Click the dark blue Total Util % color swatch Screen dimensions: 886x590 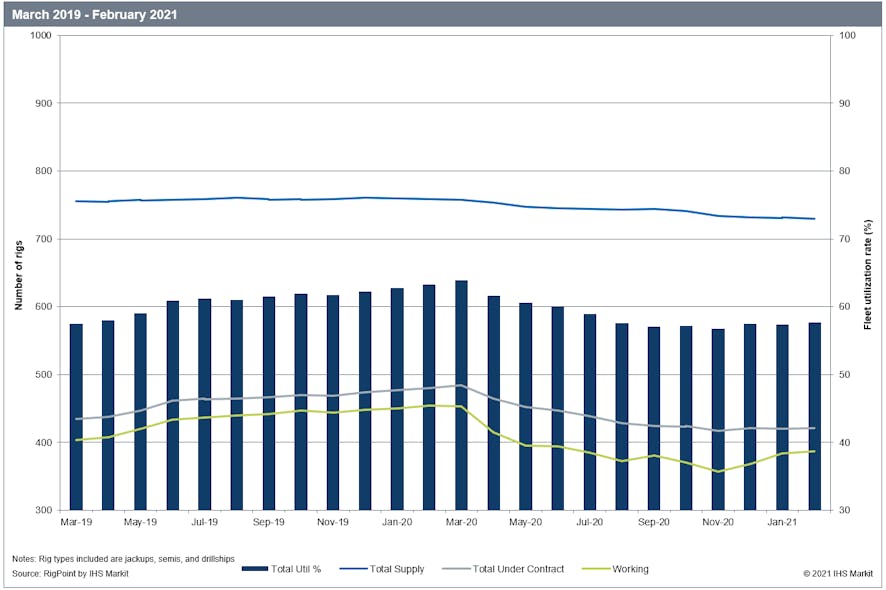255,568
